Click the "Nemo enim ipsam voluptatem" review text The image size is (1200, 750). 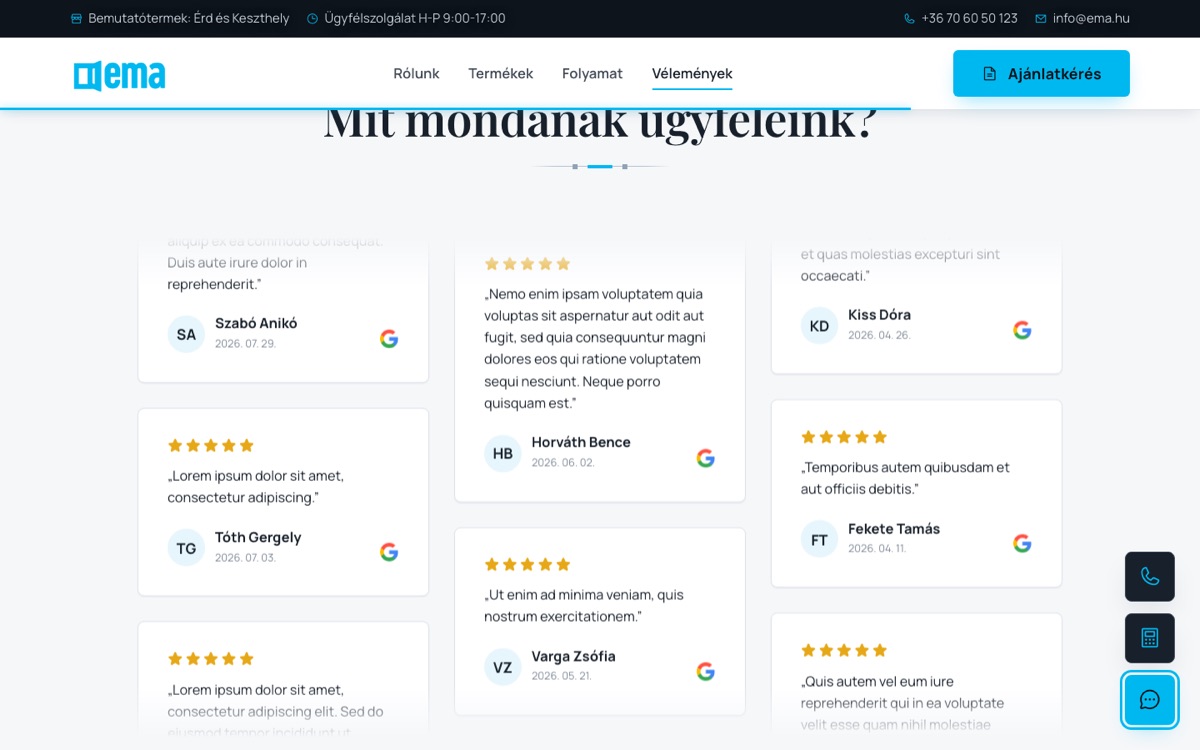(595, 348)
